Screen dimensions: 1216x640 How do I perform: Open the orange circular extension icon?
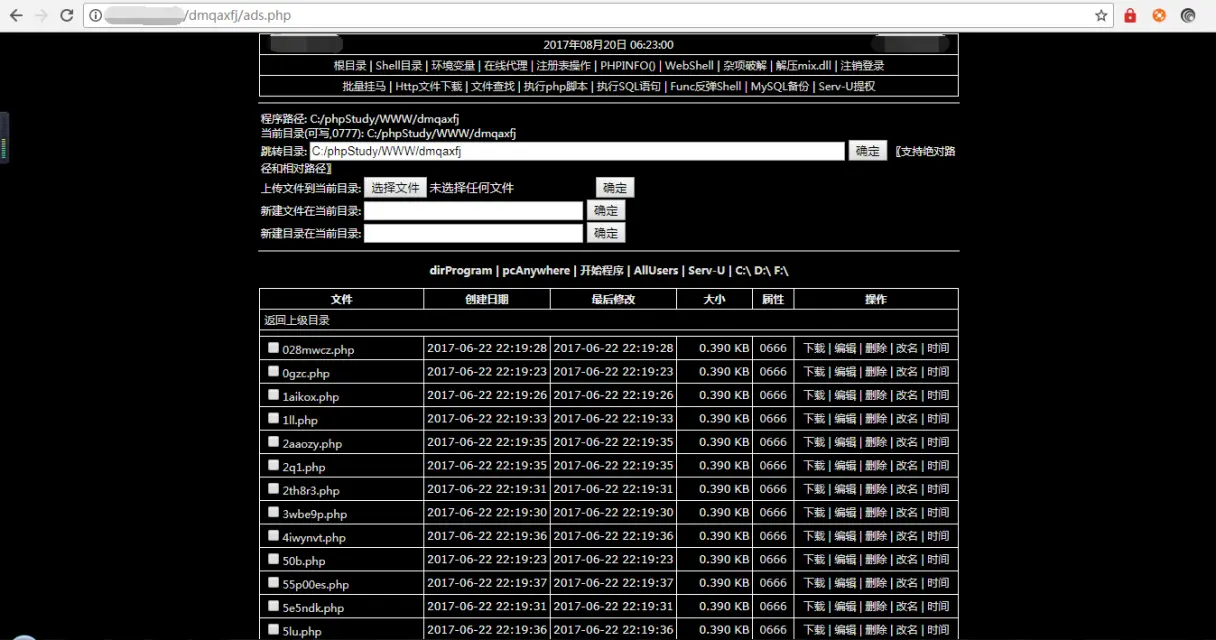click(x=1159, y=16)
